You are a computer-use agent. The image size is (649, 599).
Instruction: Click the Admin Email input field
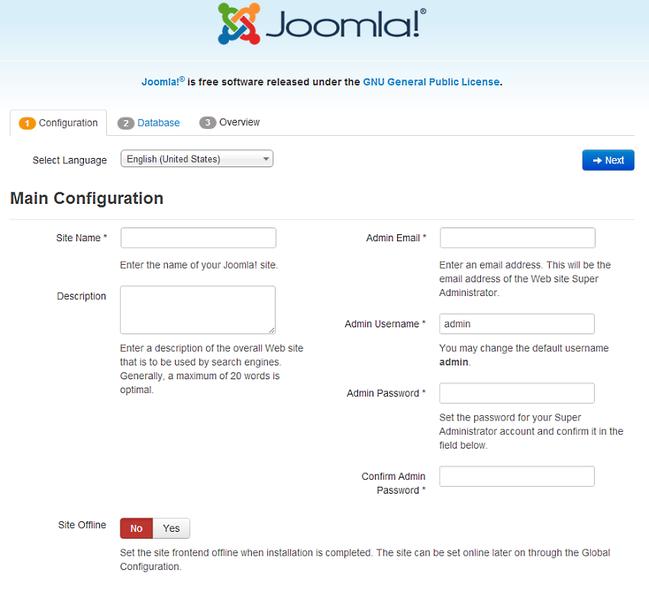(x=518, y=238)
